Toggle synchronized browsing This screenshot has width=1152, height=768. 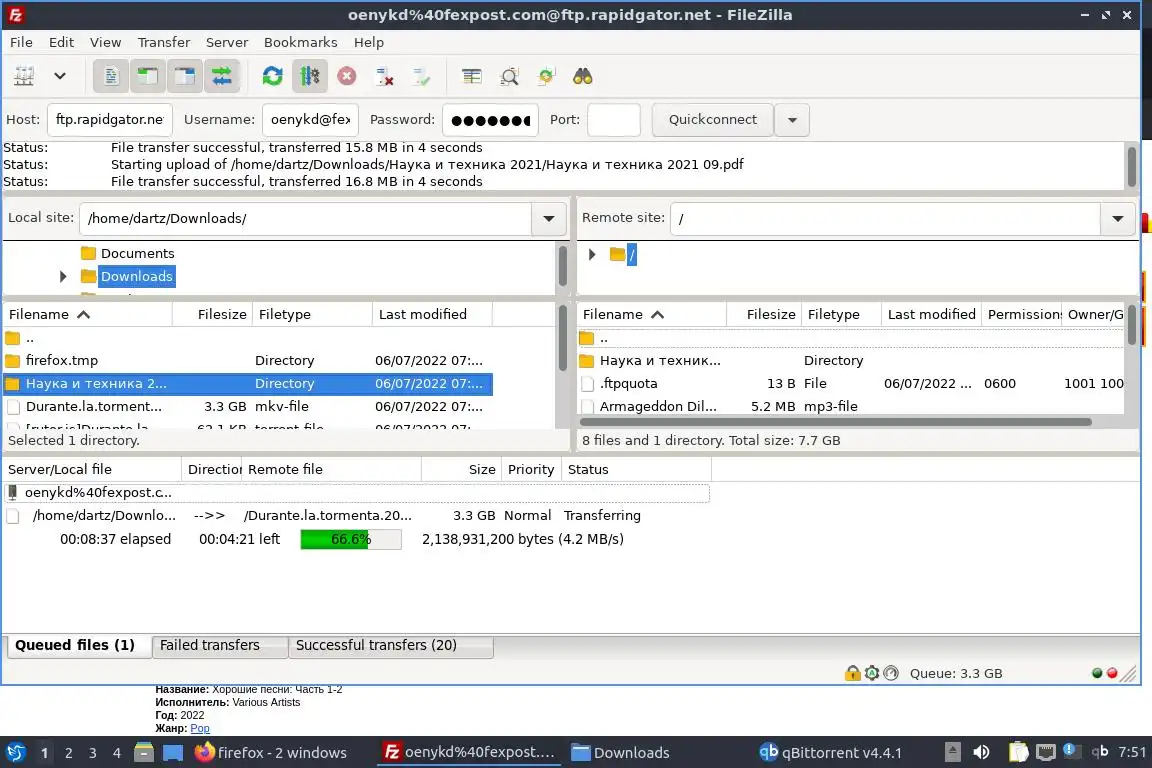click(546, 76)
